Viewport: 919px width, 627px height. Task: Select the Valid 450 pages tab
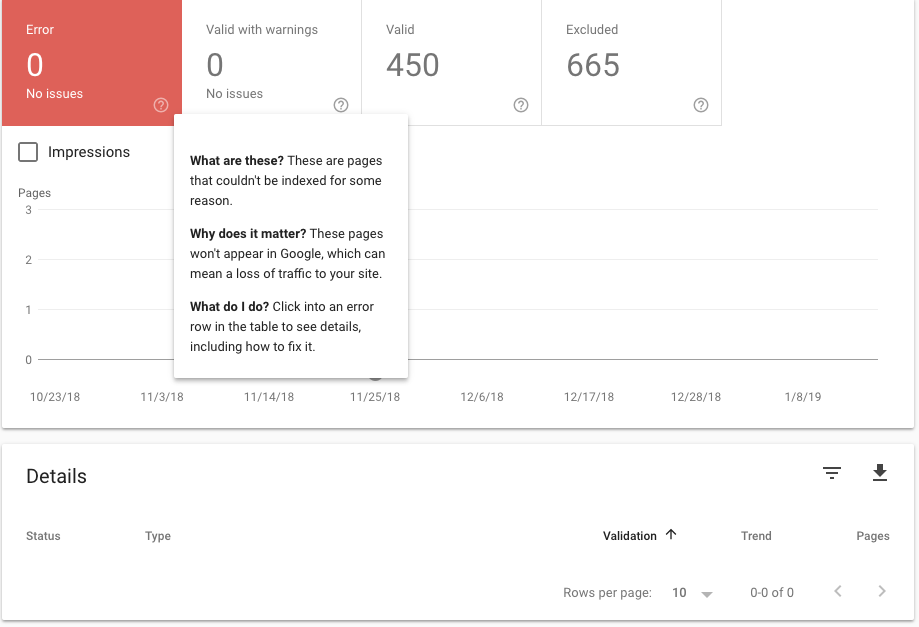[x=451, y=63]
